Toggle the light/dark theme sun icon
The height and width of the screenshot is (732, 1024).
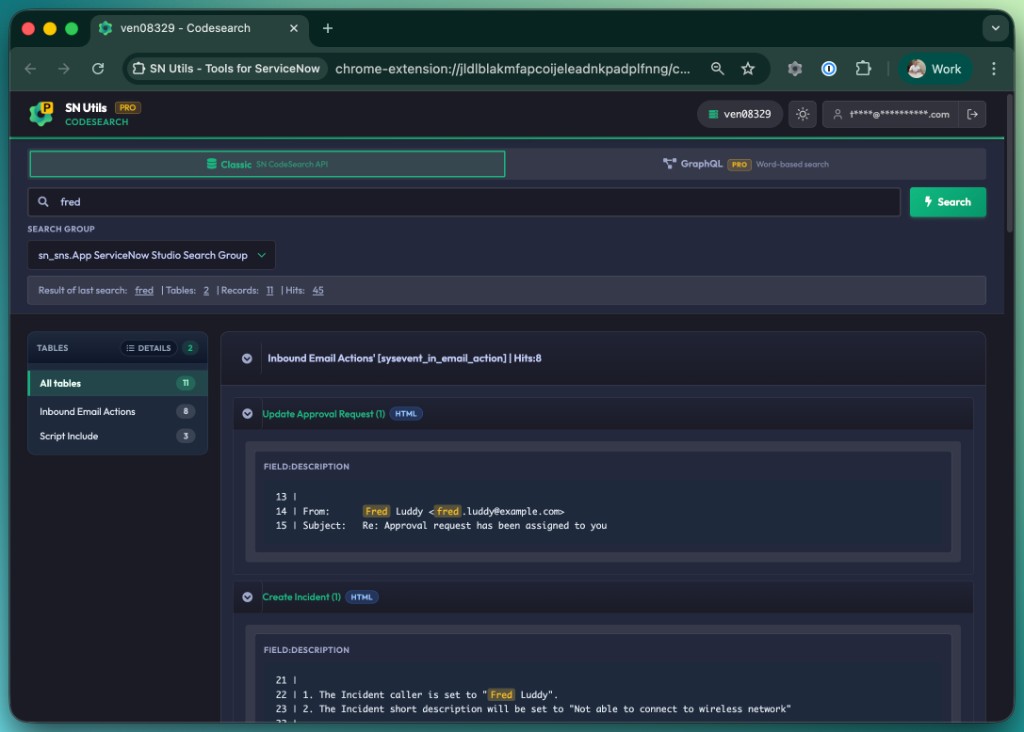(802, 114)
